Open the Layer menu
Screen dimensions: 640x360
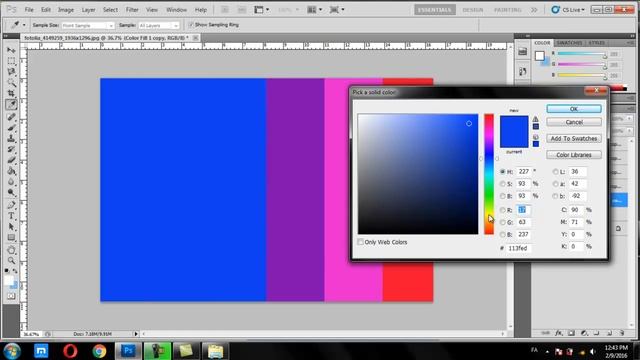[88, 9]
